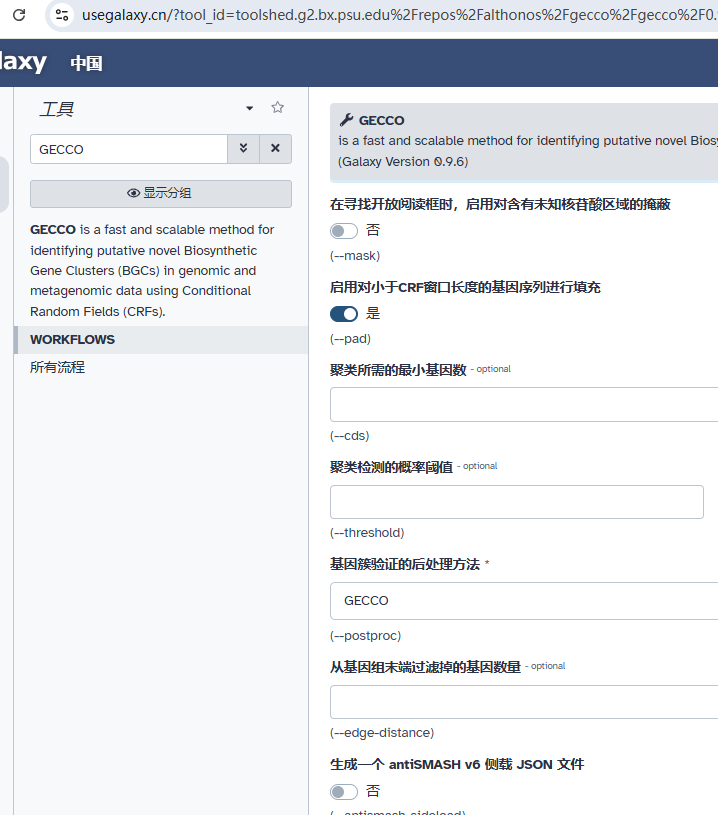Click the (--mask) help text
Screen dimensions: 718x815
355,256
